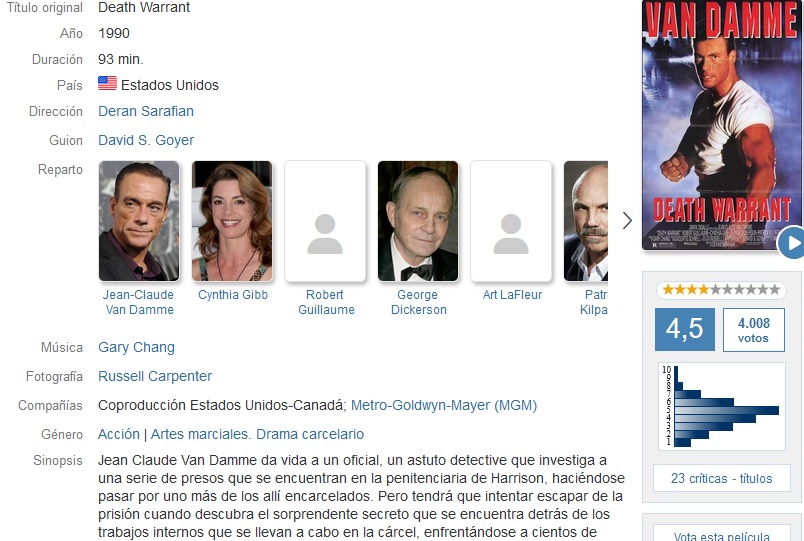The width and height of the screenshot is (804, 541).
Task: Open George Dickerson's cast photo
Action: point(418,221)
